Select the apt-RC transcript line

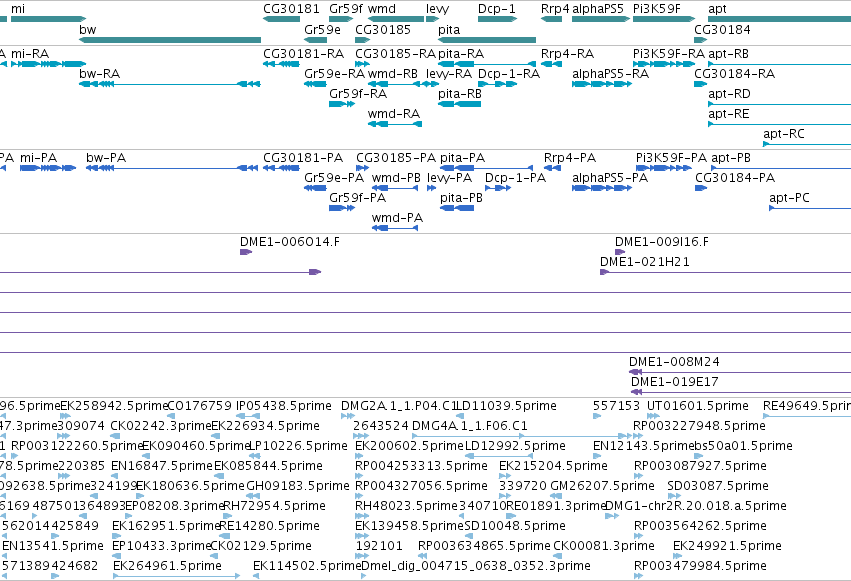(x=807, y=144)
